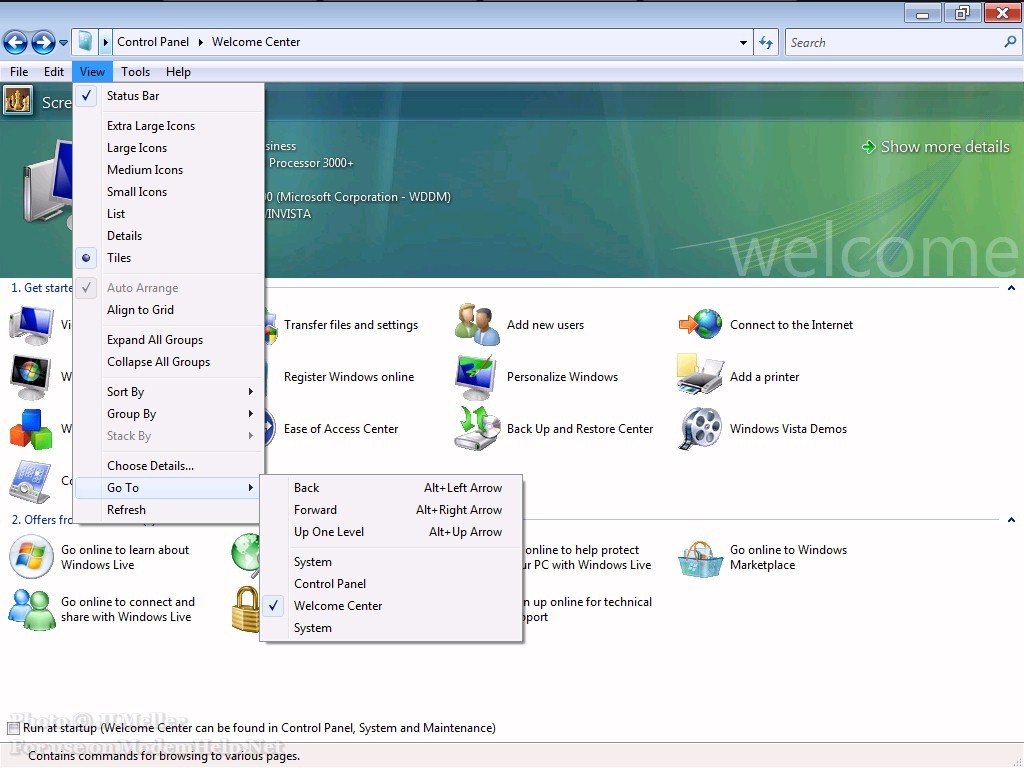
Task: Collapse the Offers section chevron
Action: [1011, 520]
